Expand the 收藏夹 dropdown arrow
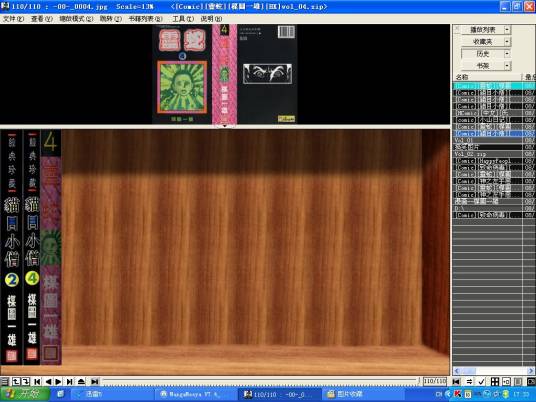Screen dimensions: 536x402 (507, 42)
